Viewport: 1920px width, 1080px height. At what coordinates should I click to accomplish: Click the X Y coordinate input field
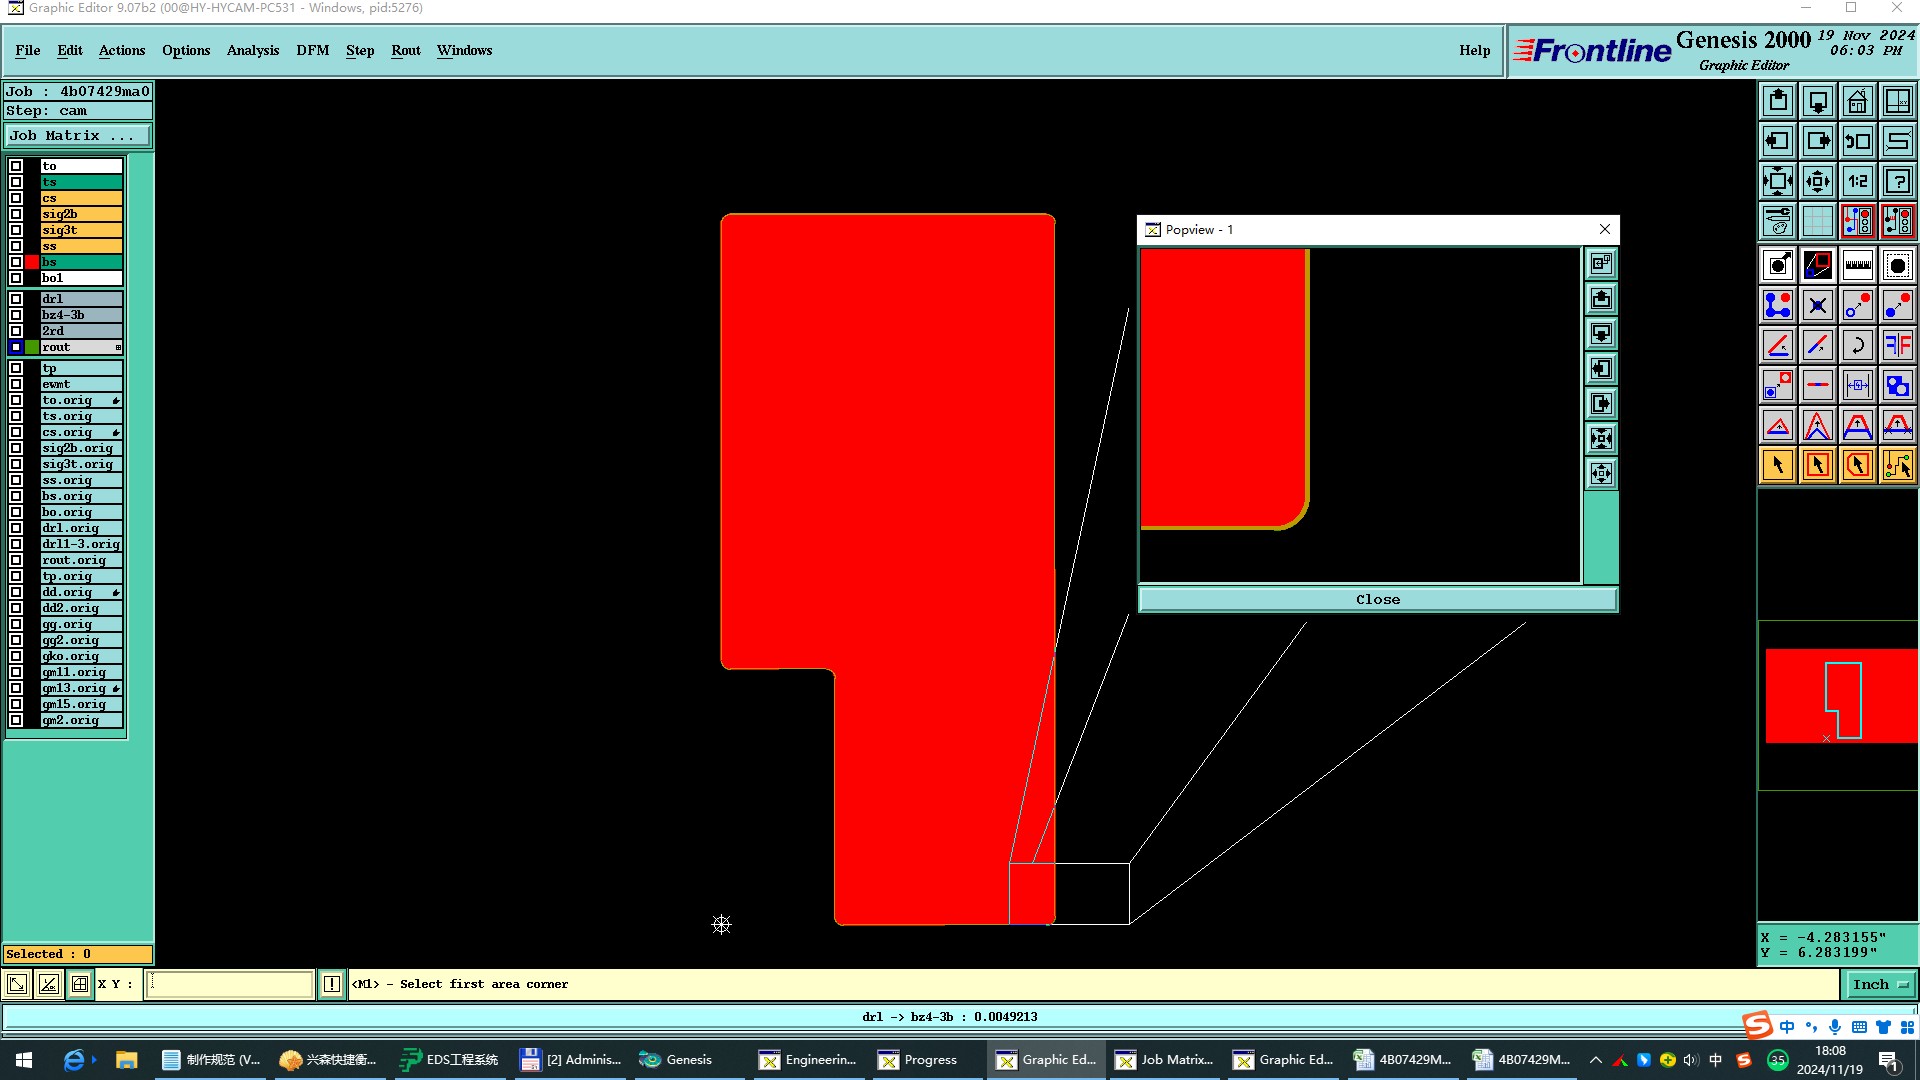pyautogui.click(x=229, y=984)
